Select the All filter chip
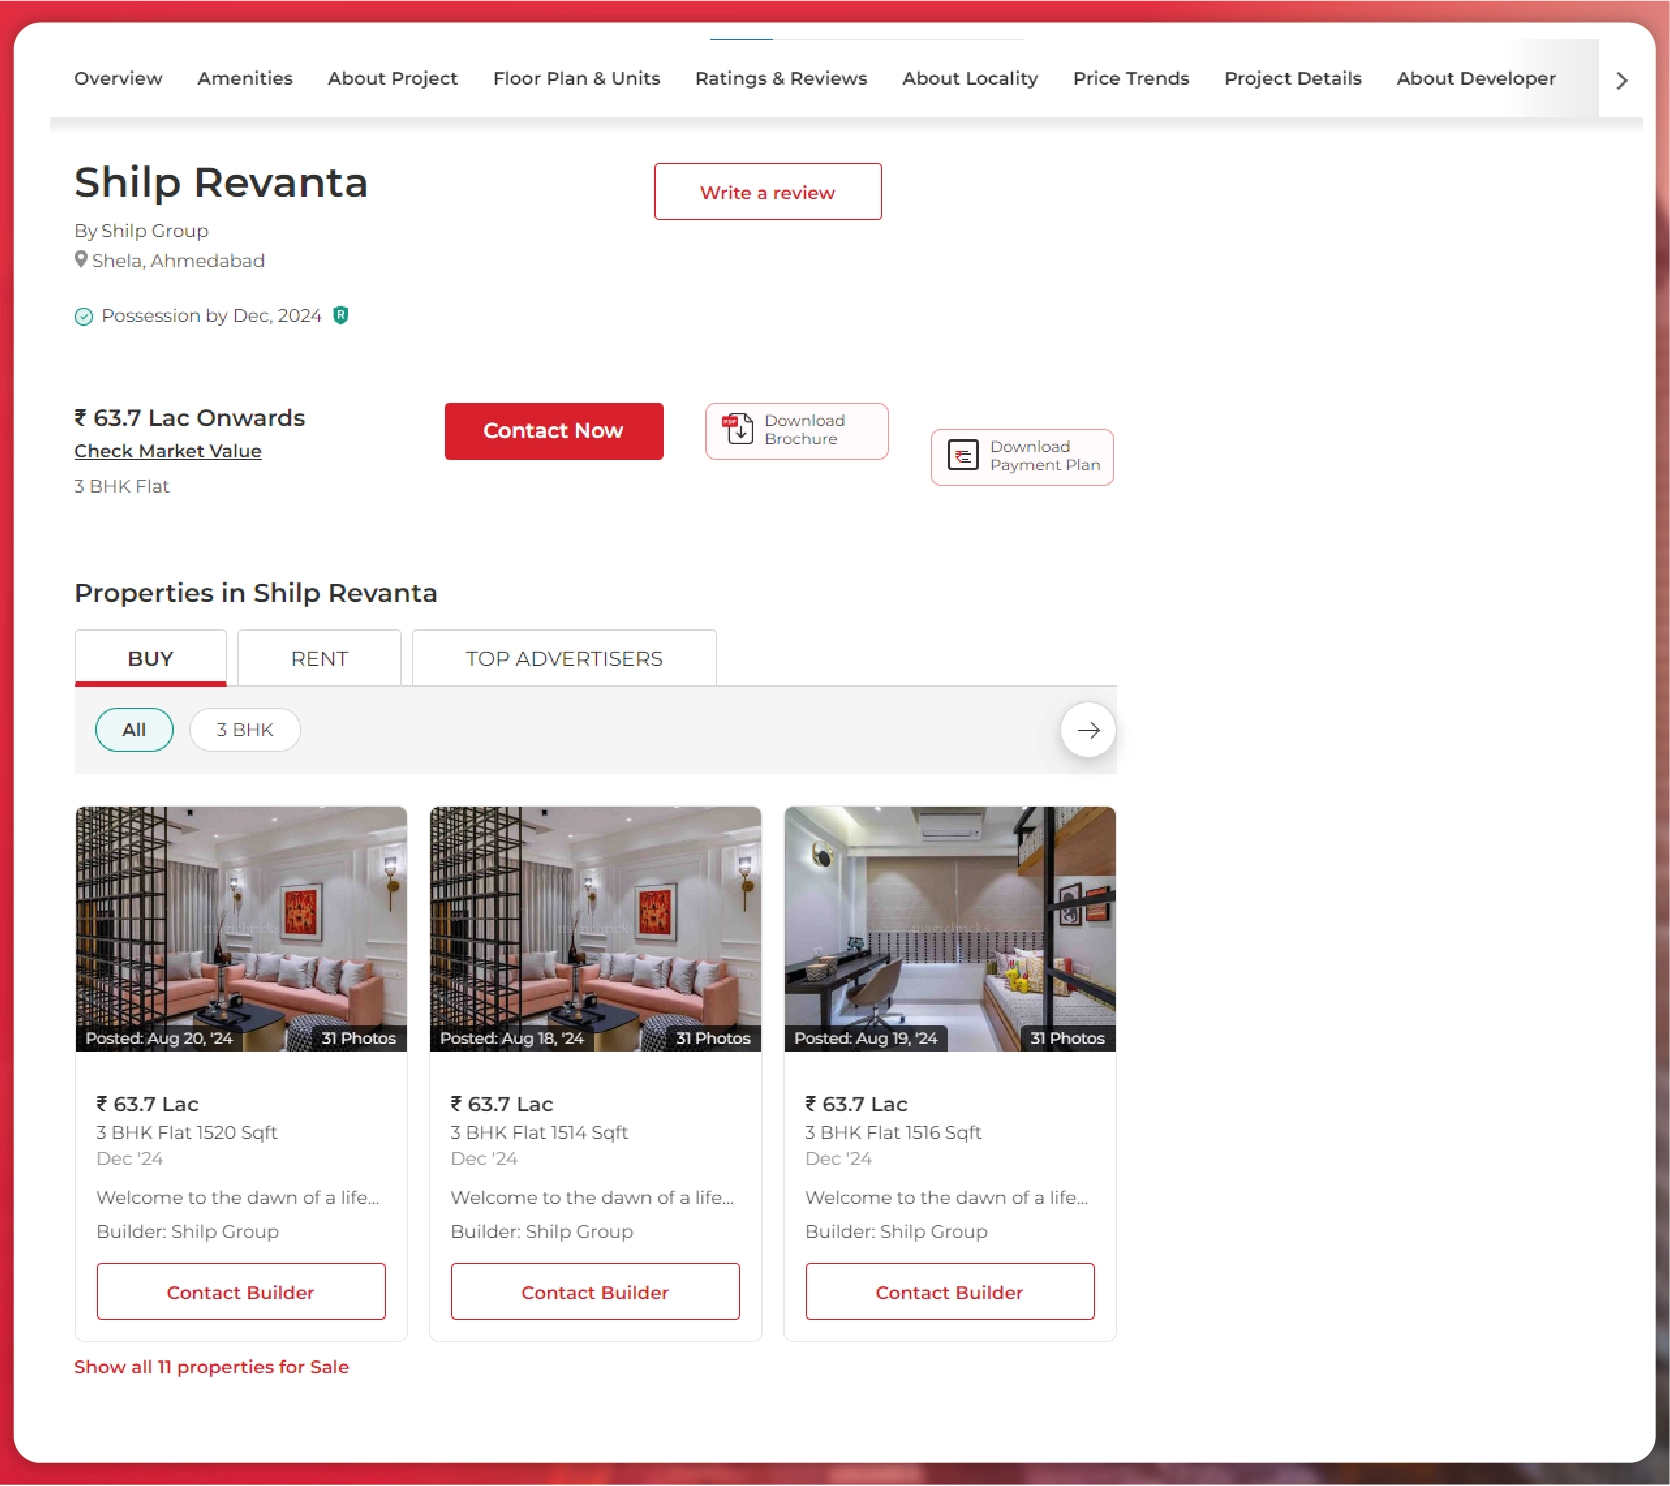The image size is (1670, 1486). (x=134, y=730)
